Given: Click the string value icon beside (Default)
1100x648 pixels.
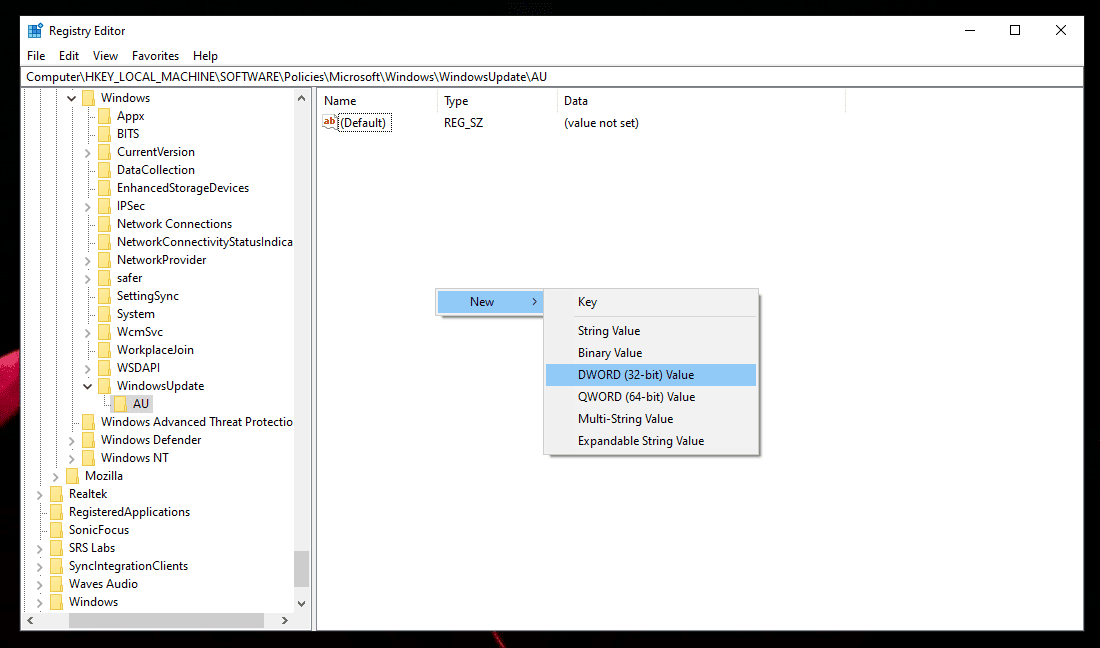Looking at the screenshot, I should [x=330, y=123].
